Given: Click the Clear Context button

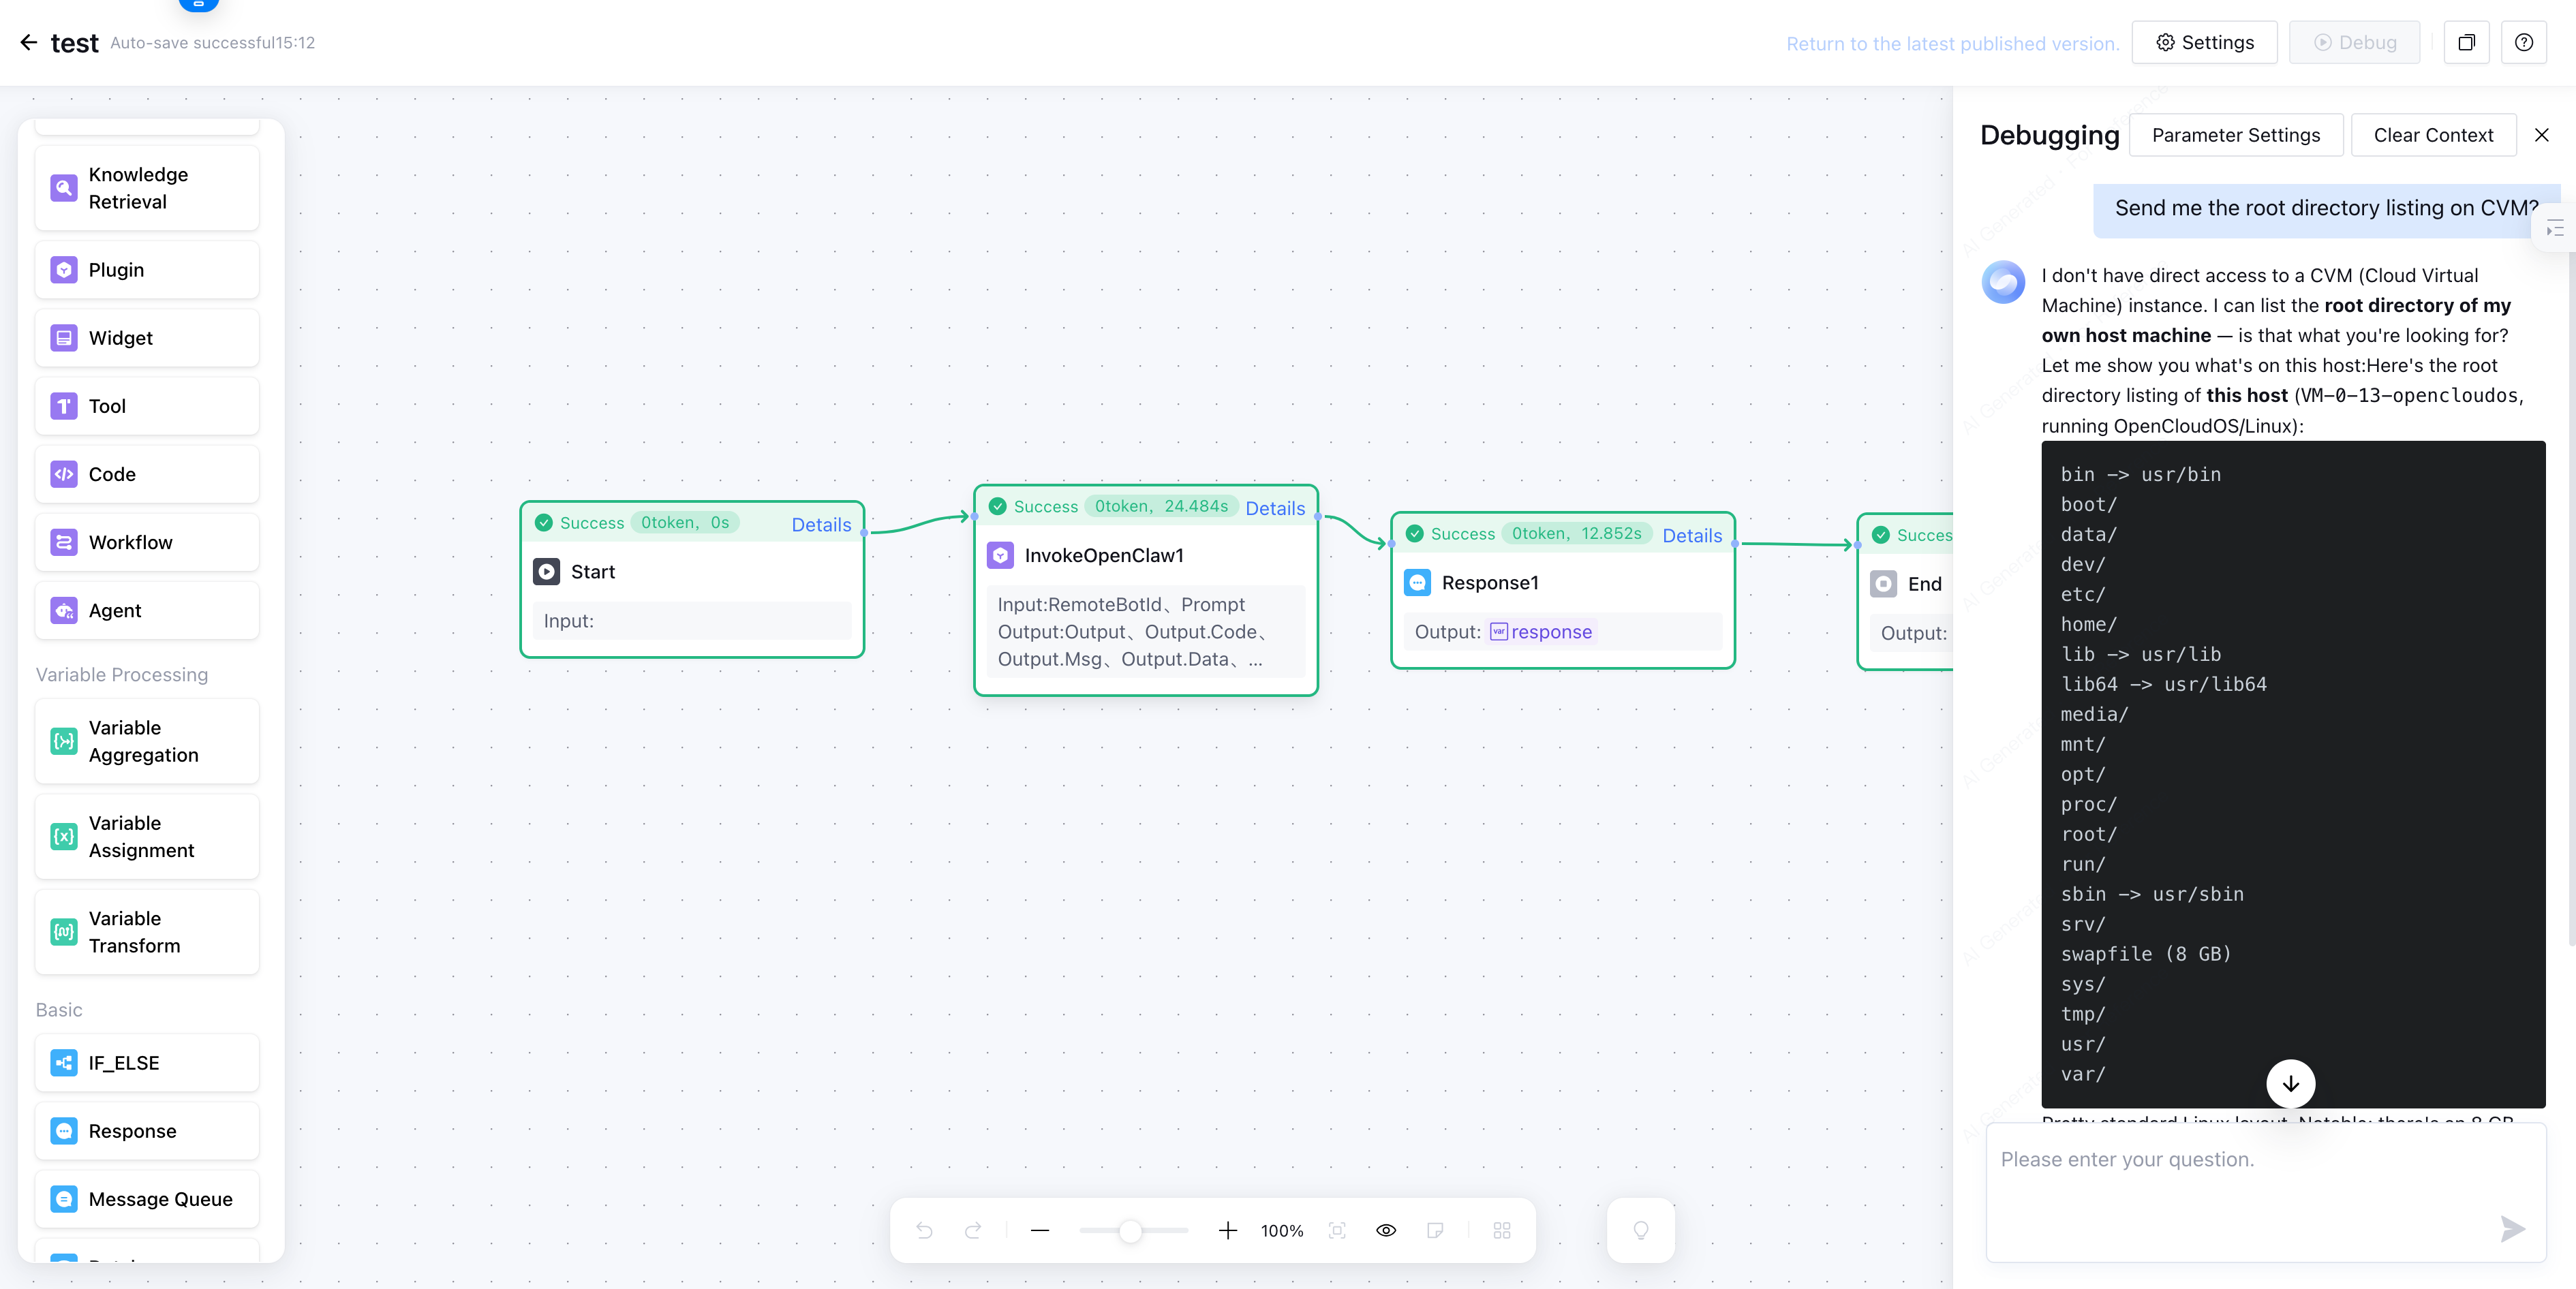Looking at the screenshot, I should click(2432, 135).
